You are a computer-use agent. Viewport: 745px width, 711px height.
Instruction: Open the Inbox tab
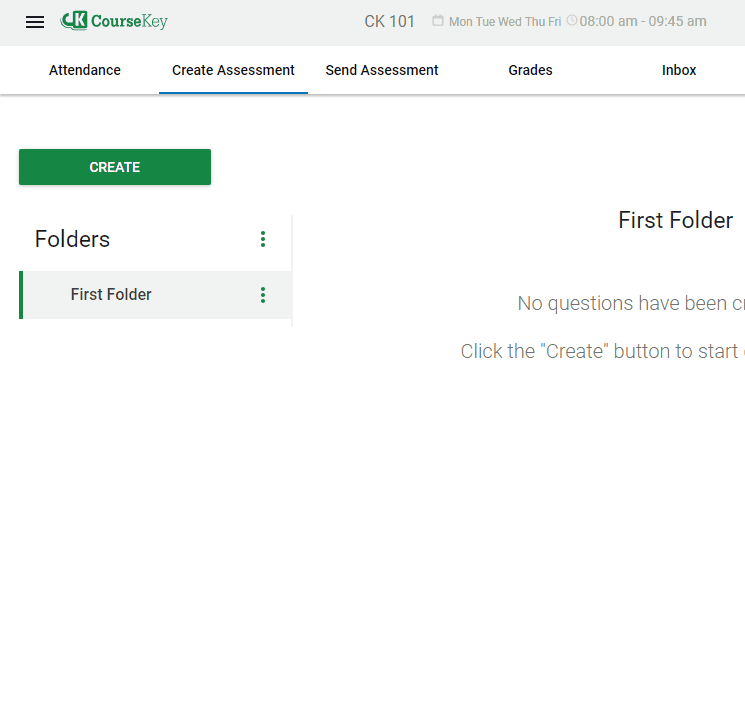click(x=679, y=70)
